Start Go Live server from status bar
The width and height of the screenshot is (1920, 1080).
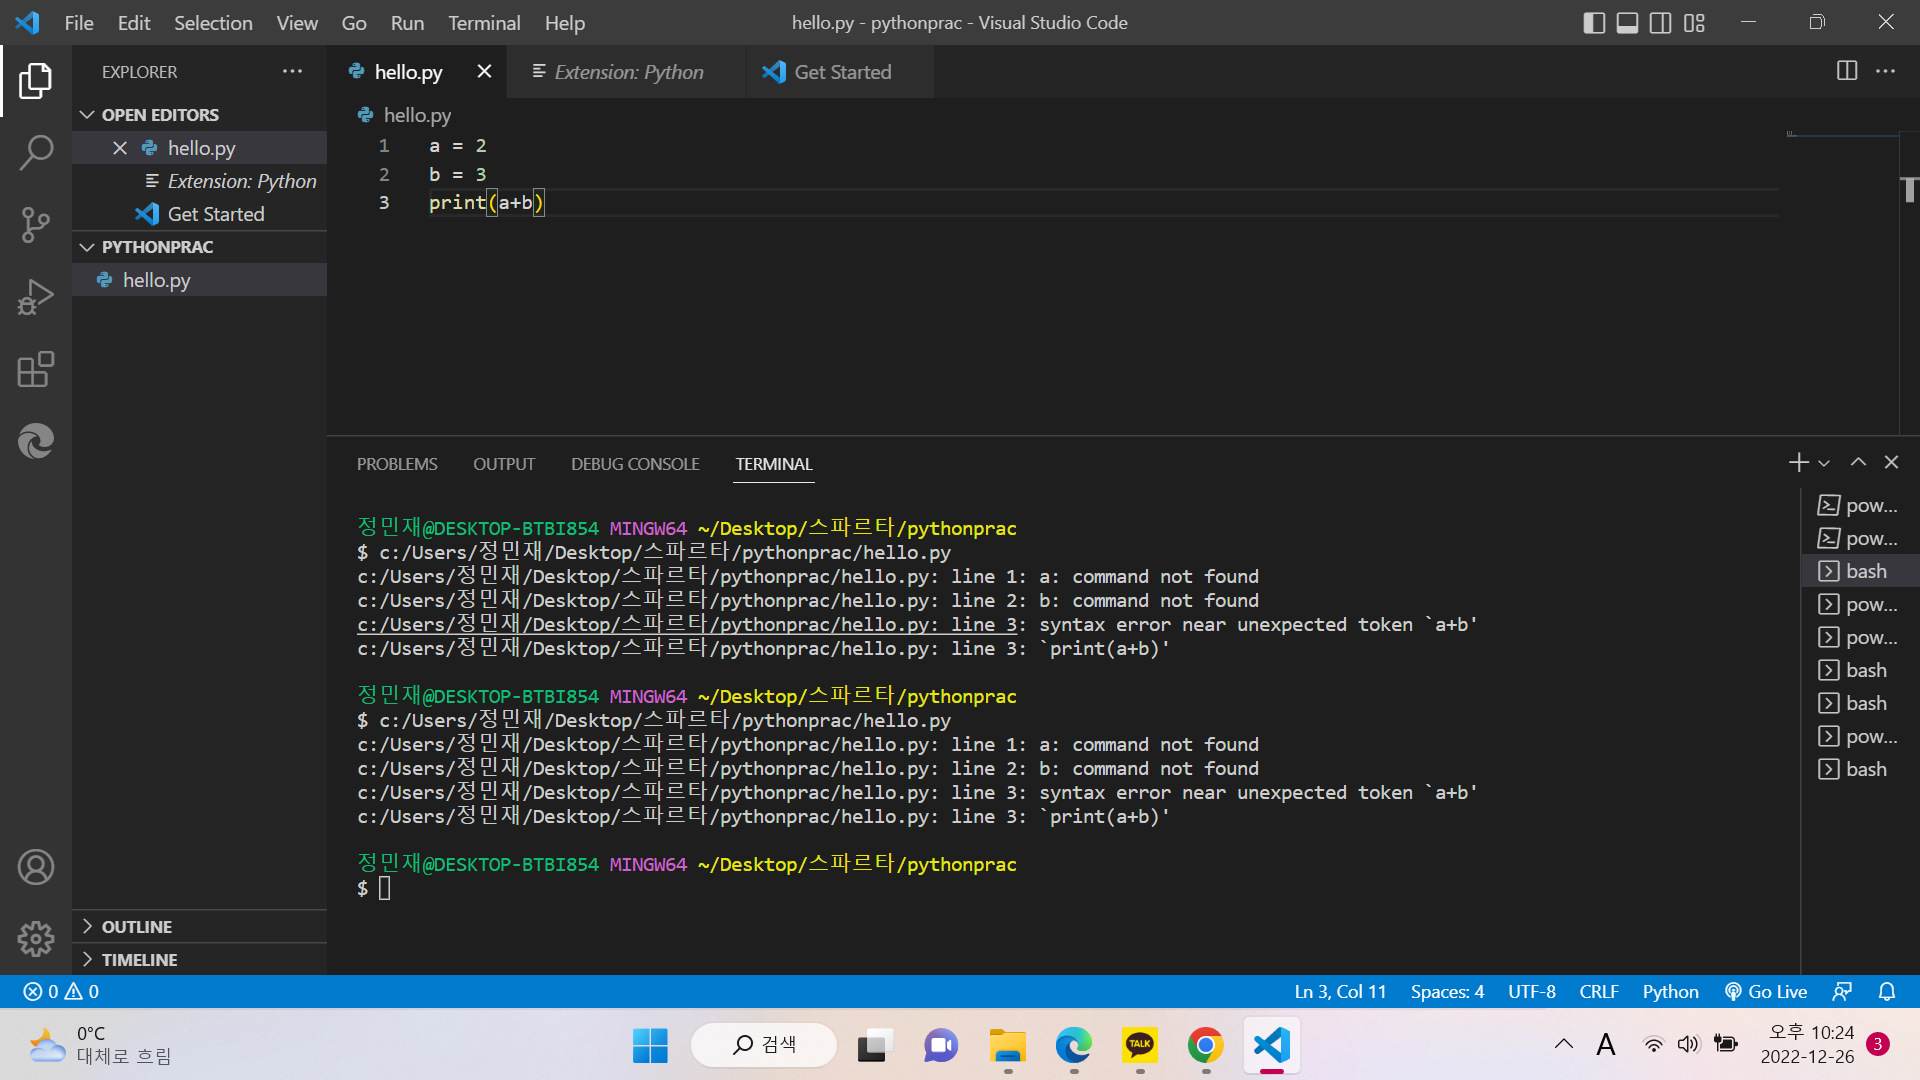1766,992
